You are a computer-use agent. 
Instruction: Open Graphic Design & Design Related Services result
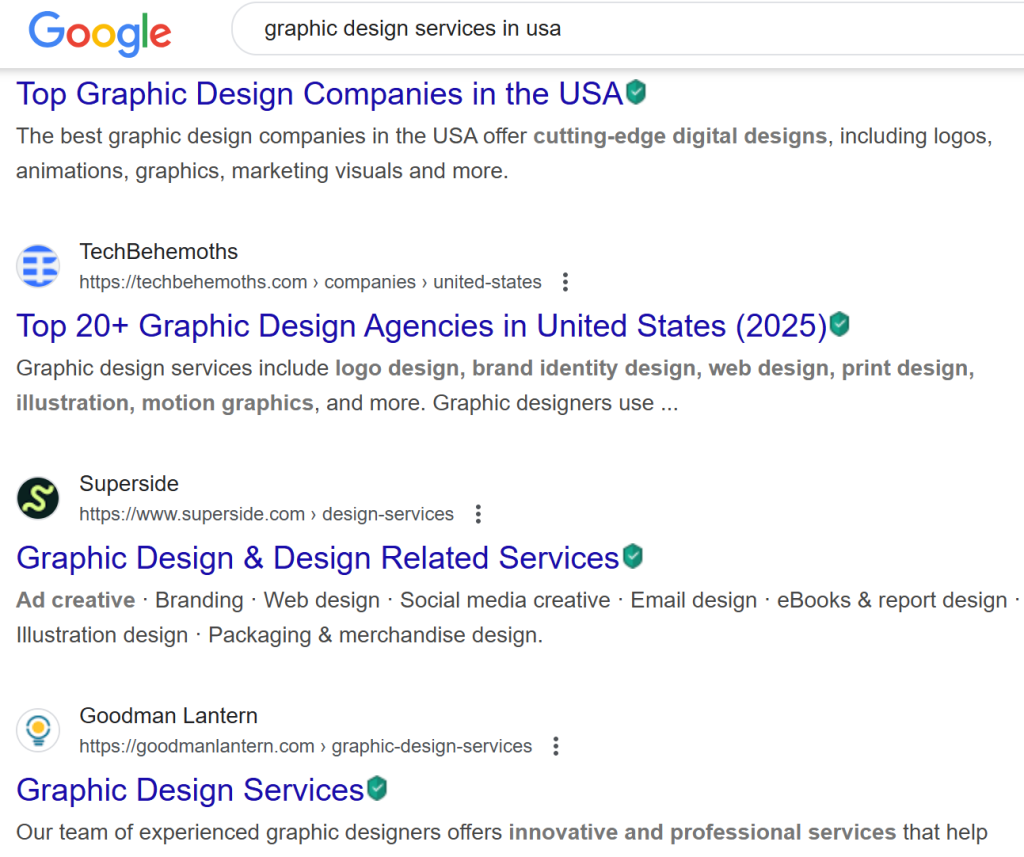(x=318, y=558)
